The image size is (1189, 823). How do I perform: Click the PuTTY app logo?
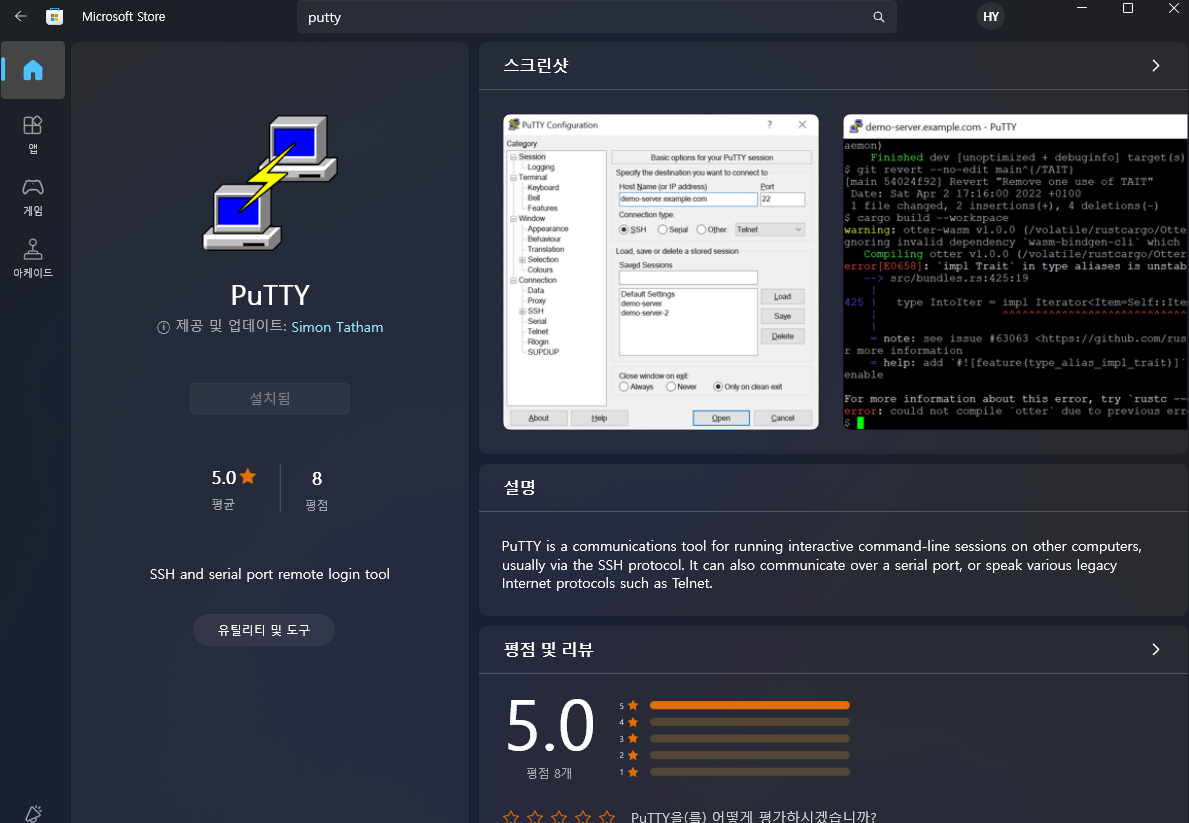coord(270,183)
